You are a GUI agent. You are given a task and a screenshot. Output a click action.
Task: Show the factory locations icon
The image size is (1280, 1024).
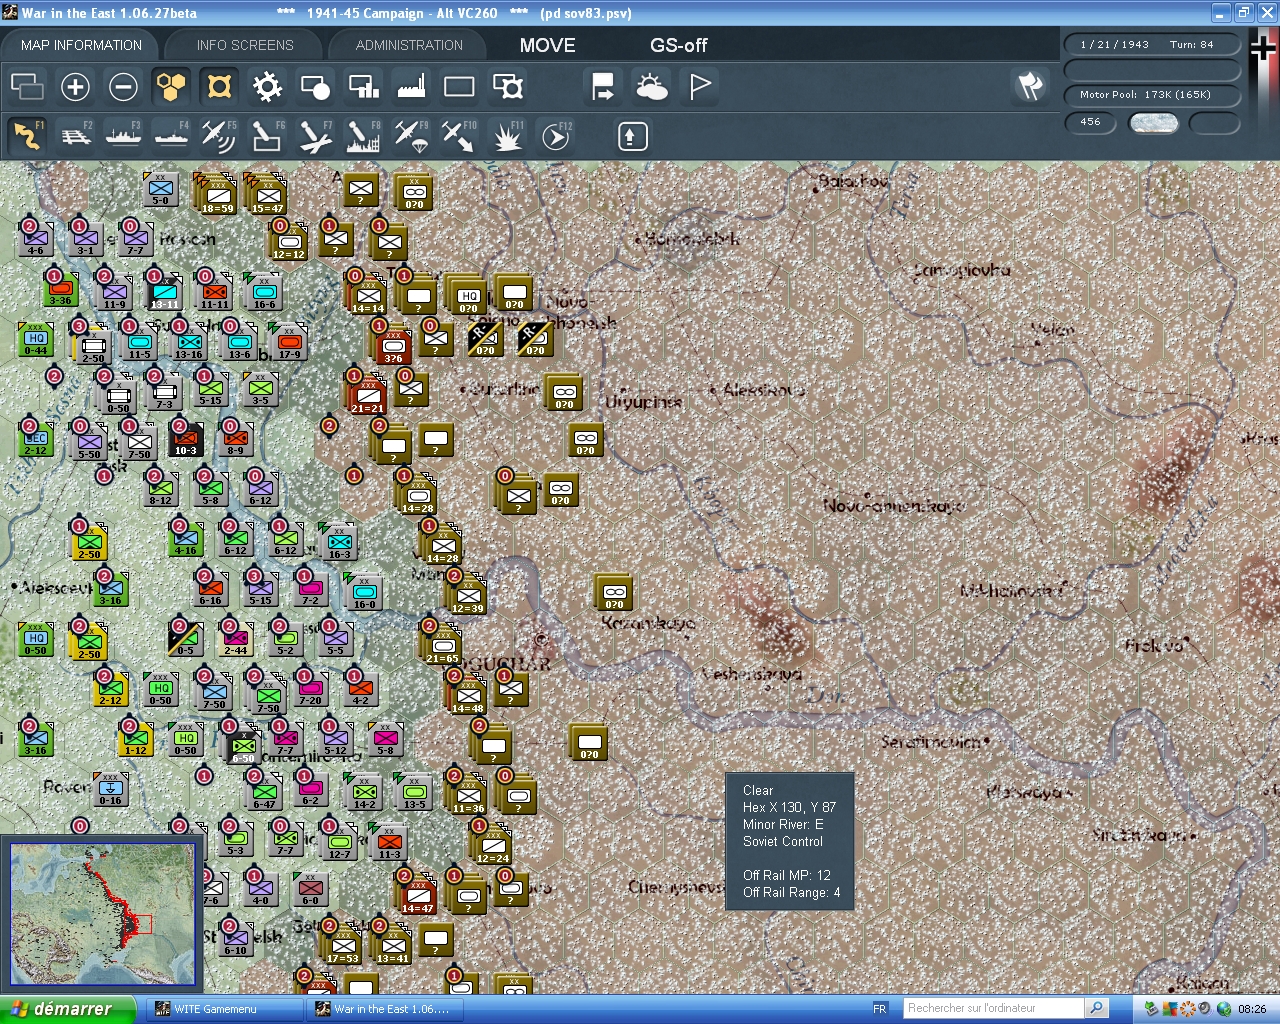(x=411, y=87)
